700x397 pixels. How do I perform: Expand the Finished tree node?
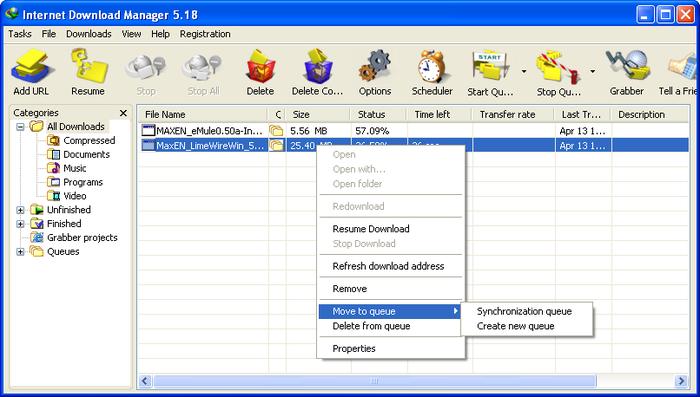pos(20,224)
